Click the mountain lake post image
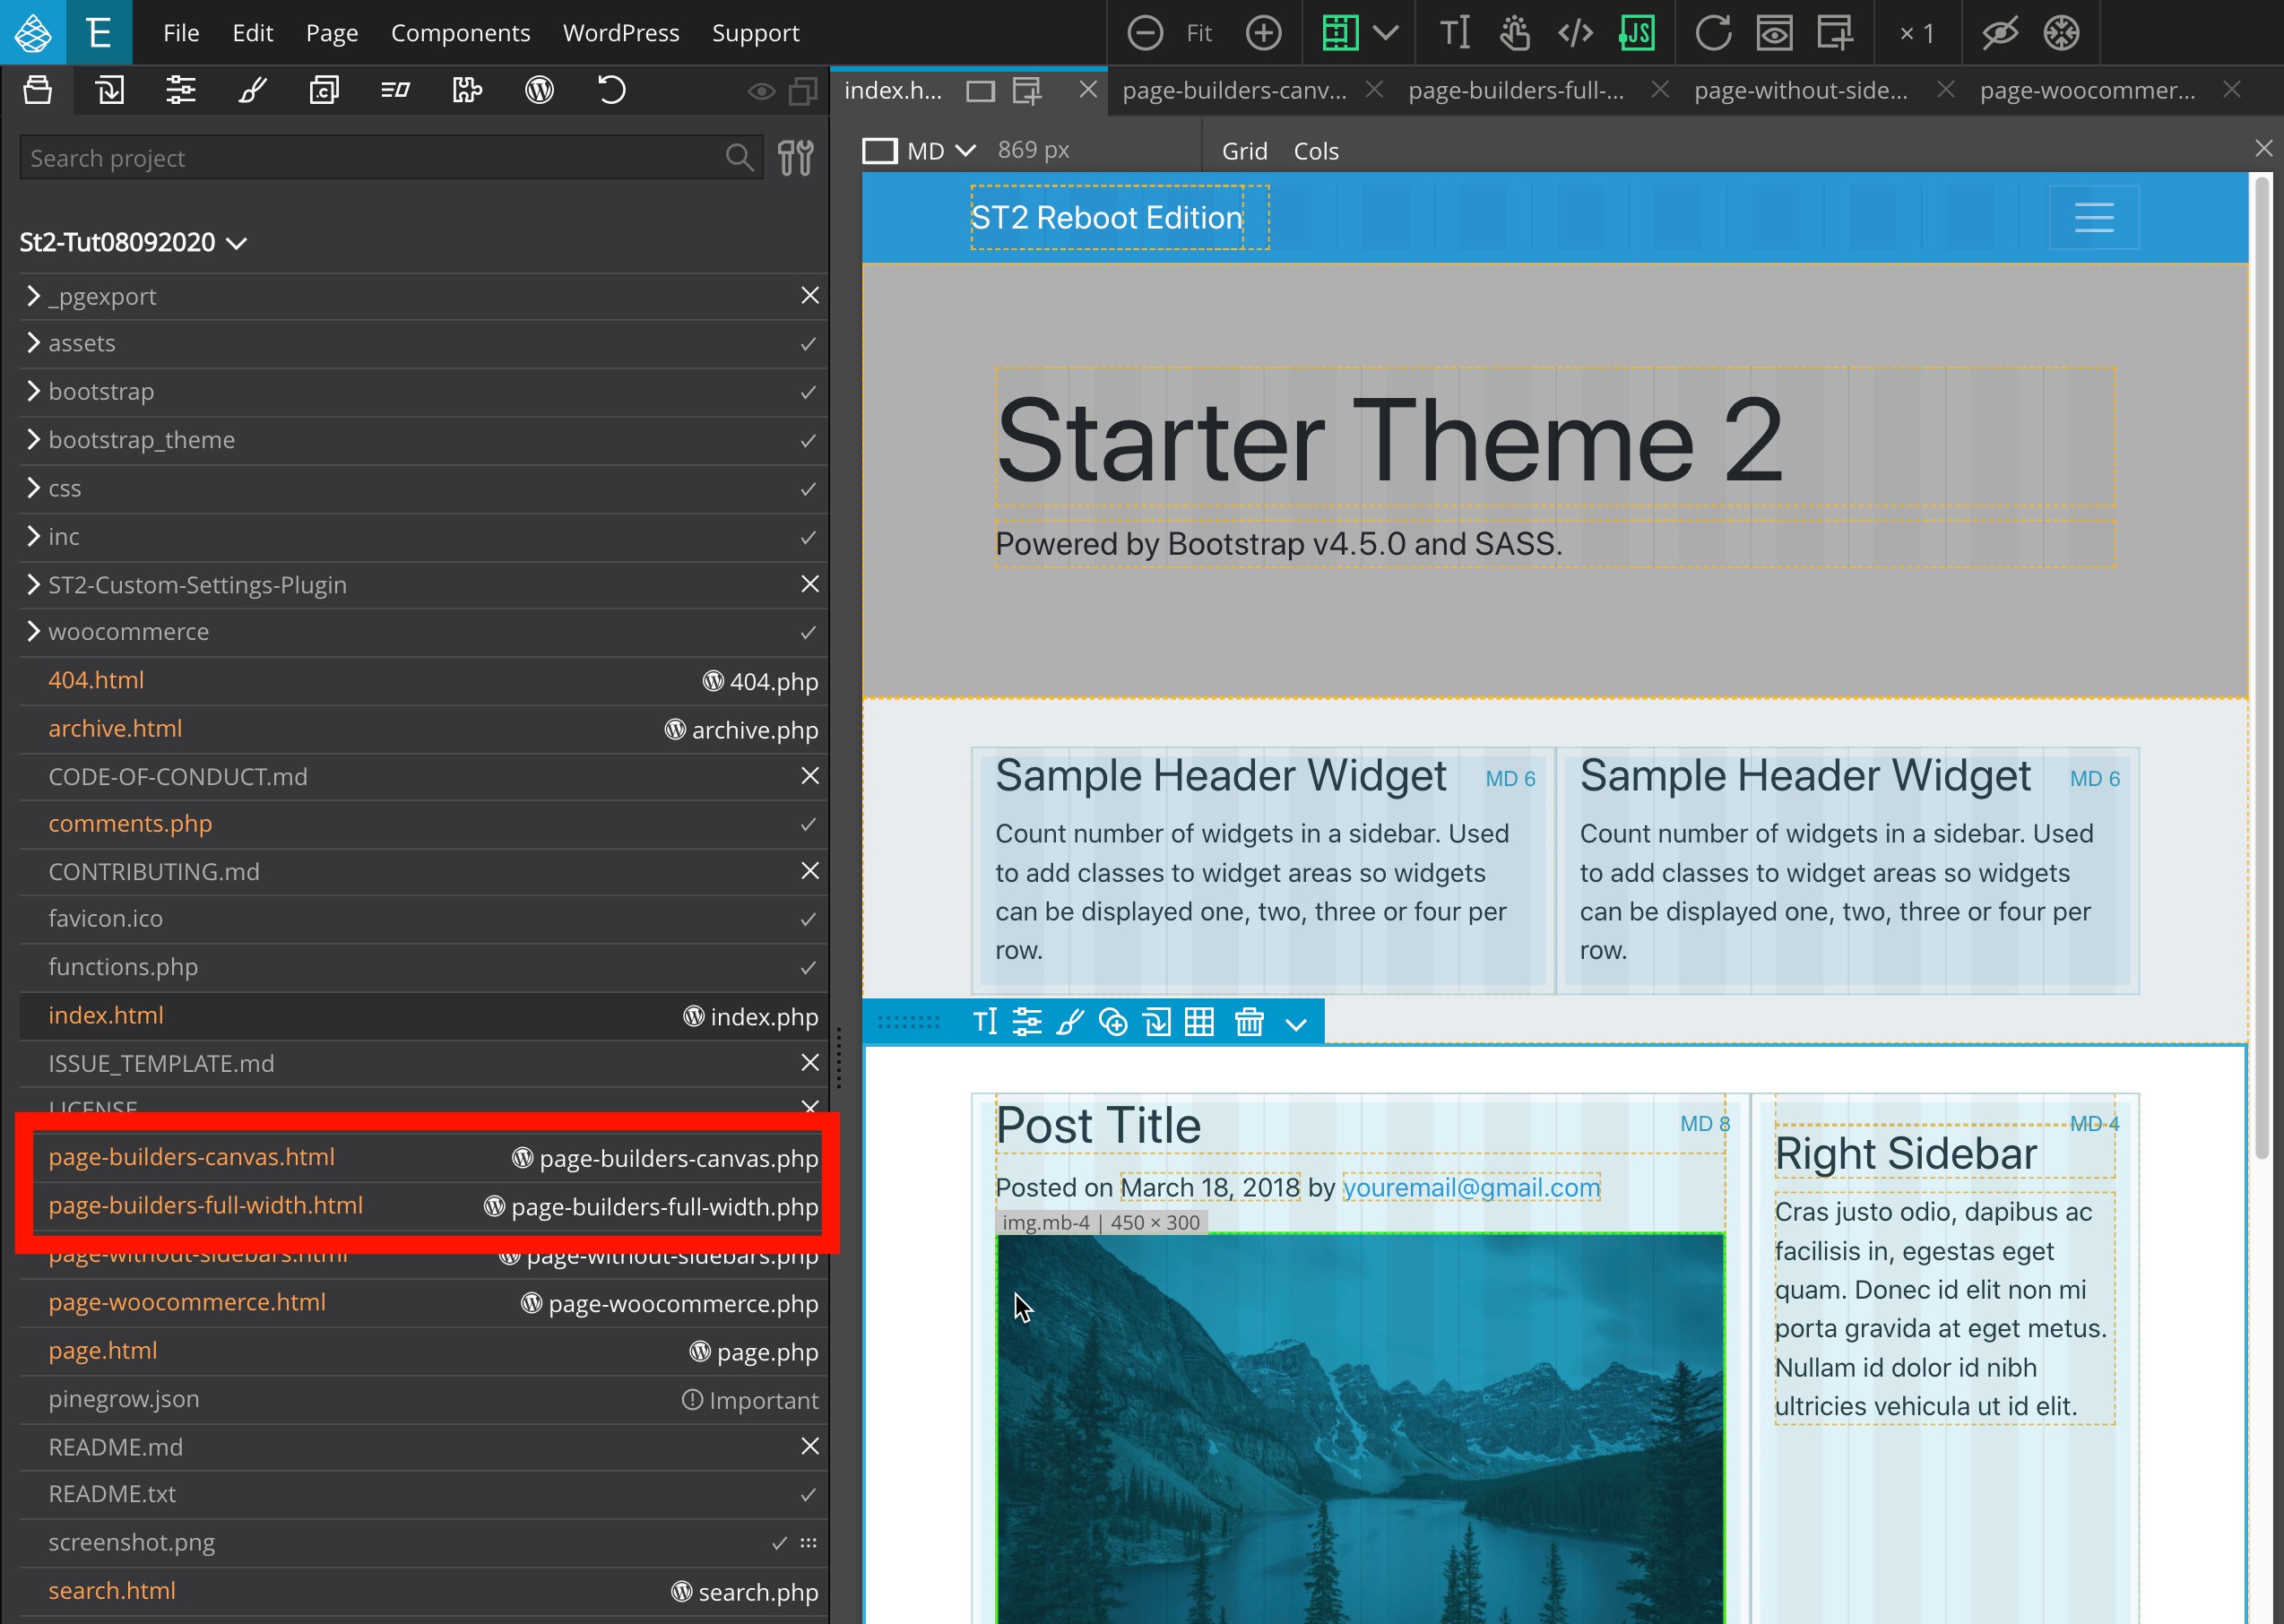2284x1624 pixels. (x=1360, y=1429)
